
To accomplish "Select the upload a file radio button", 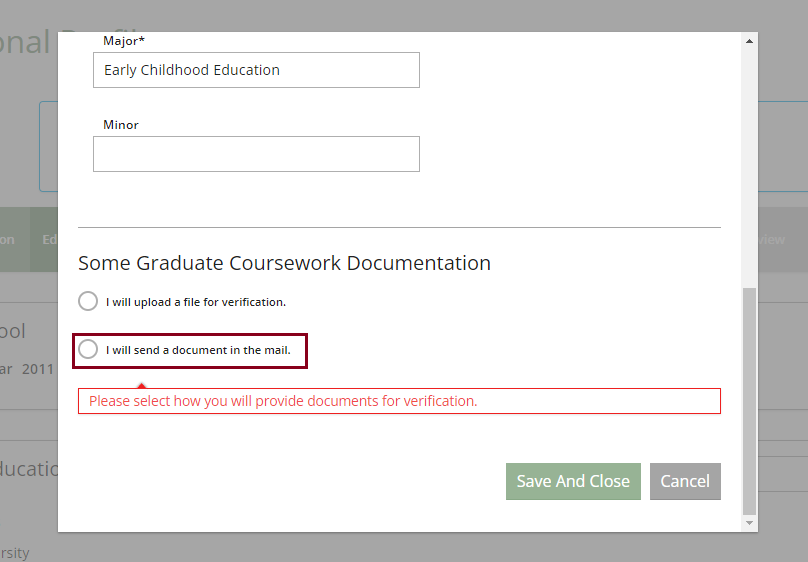I will click(x=88, y=301).
